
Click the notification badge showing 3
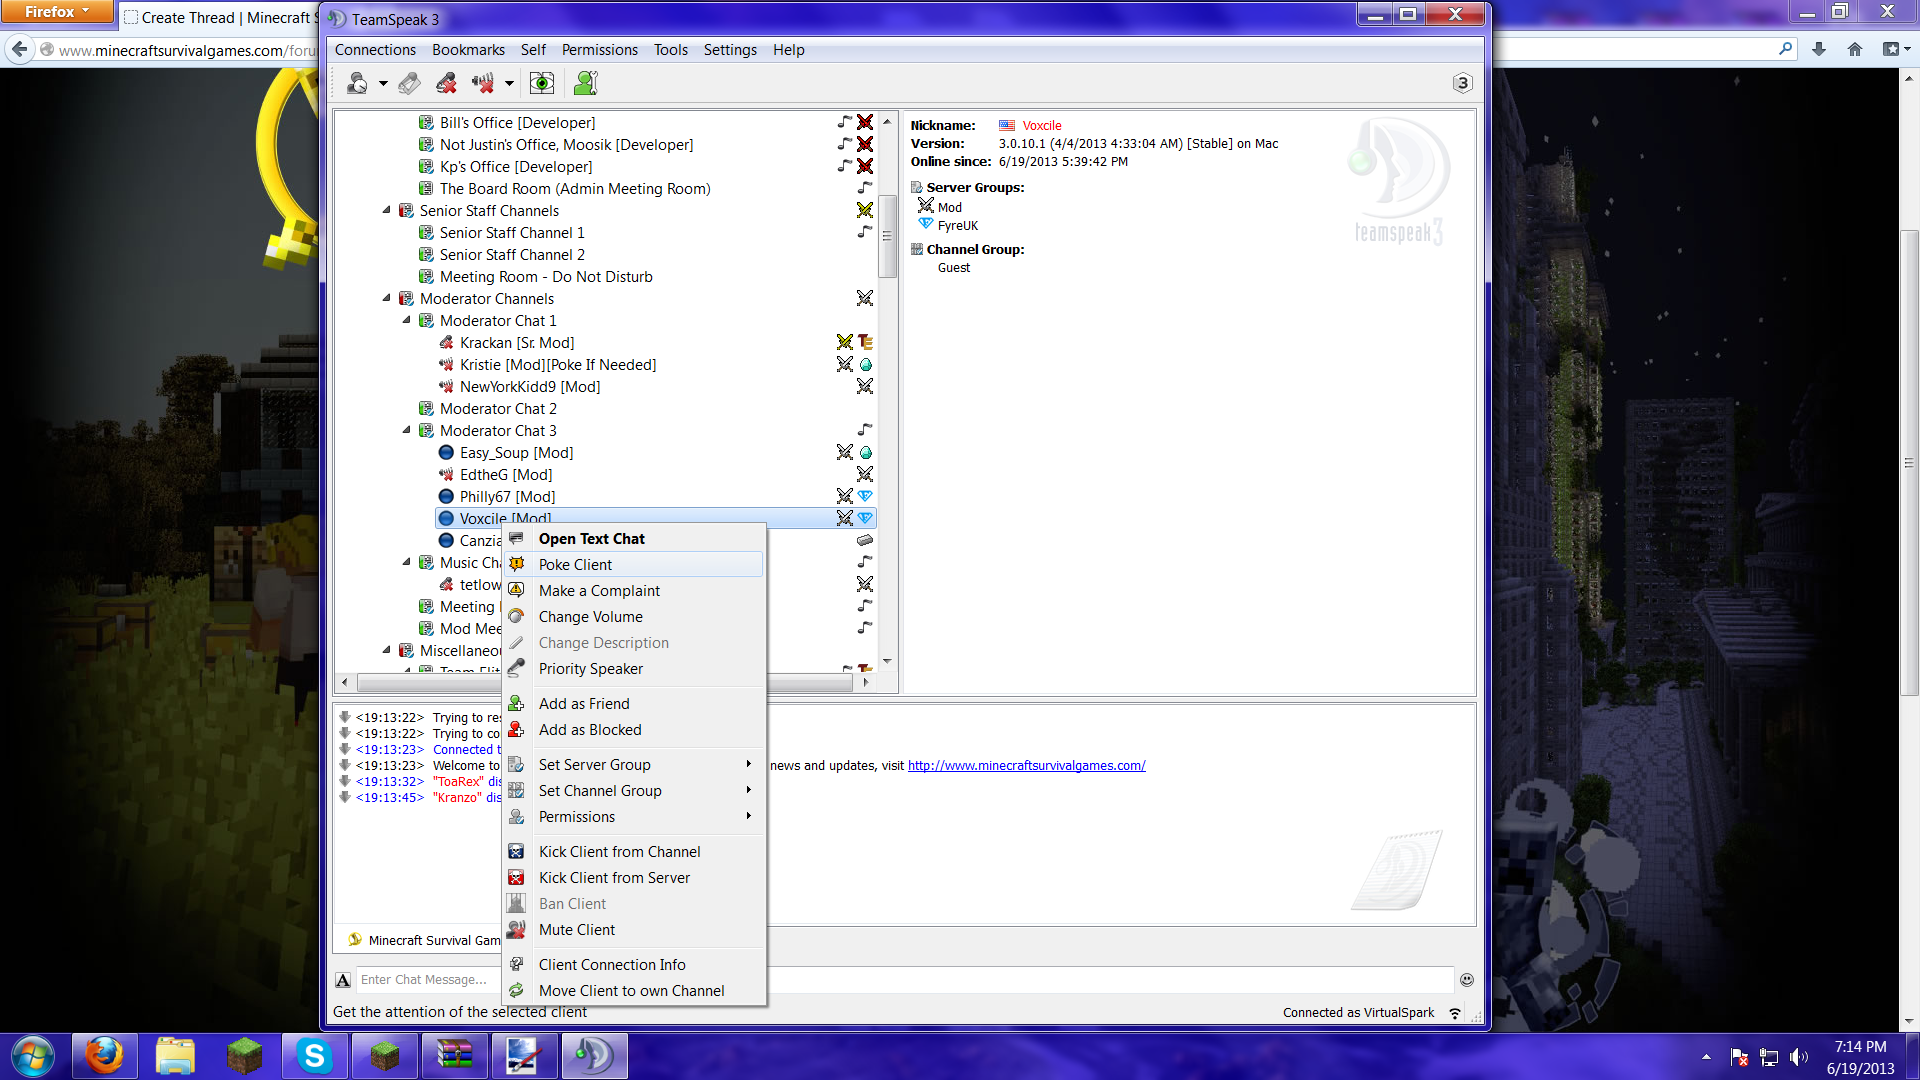pyautogui.click(x=1462, y=83)
